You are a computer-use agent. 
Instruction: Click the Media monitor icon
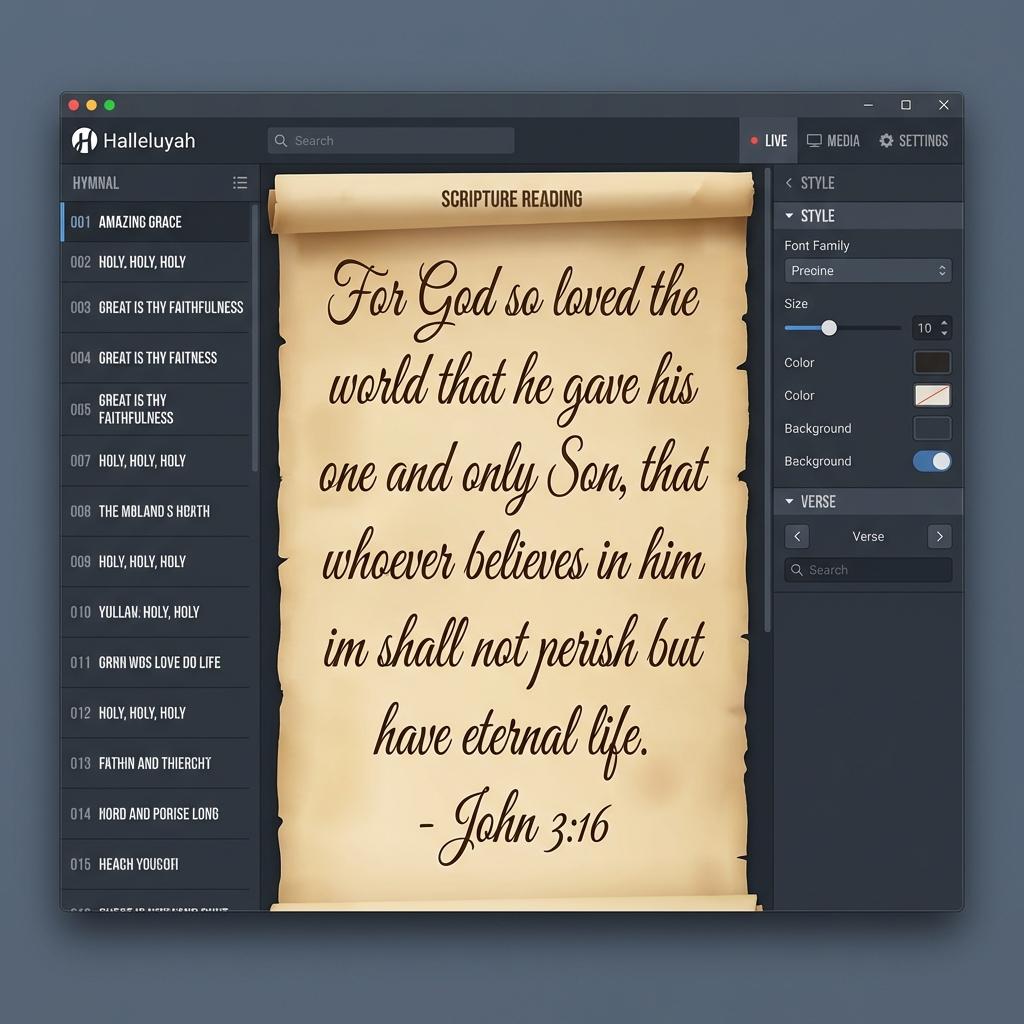[x=813, y=140]
